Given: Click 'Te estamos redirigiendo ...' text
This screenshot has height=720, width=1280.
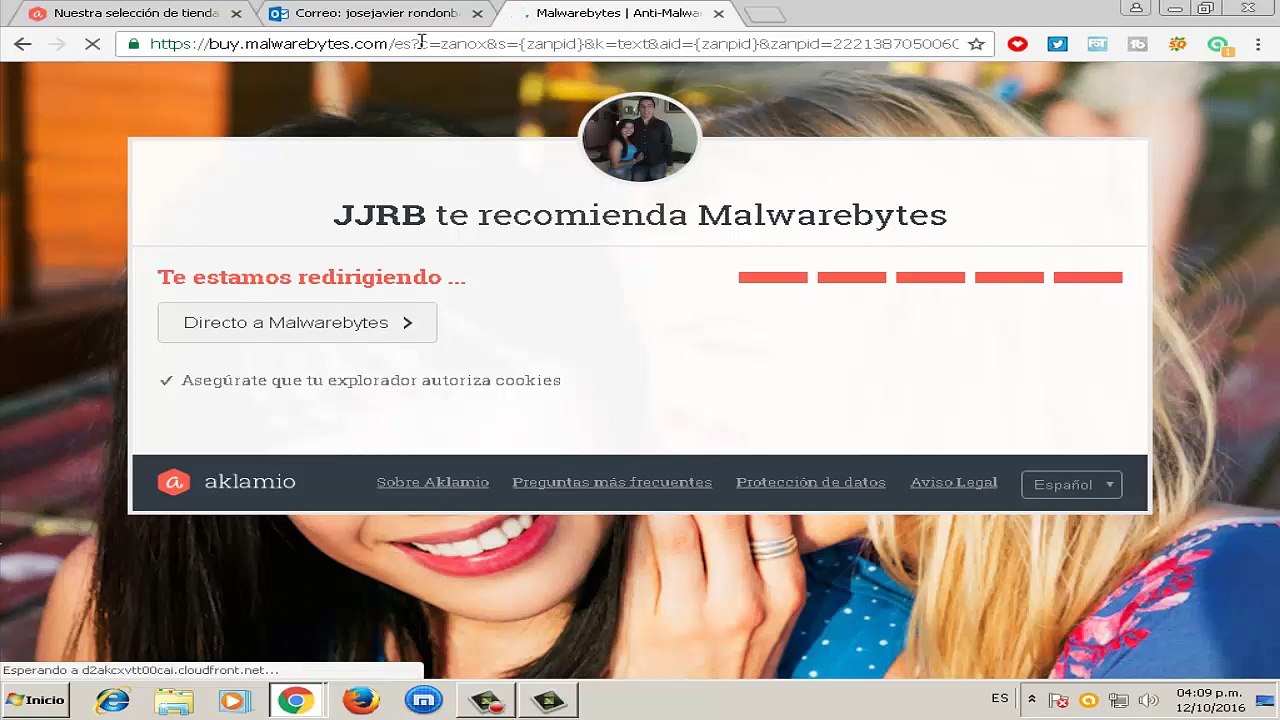Looking at the screenshot, I should tap(311, 277).
